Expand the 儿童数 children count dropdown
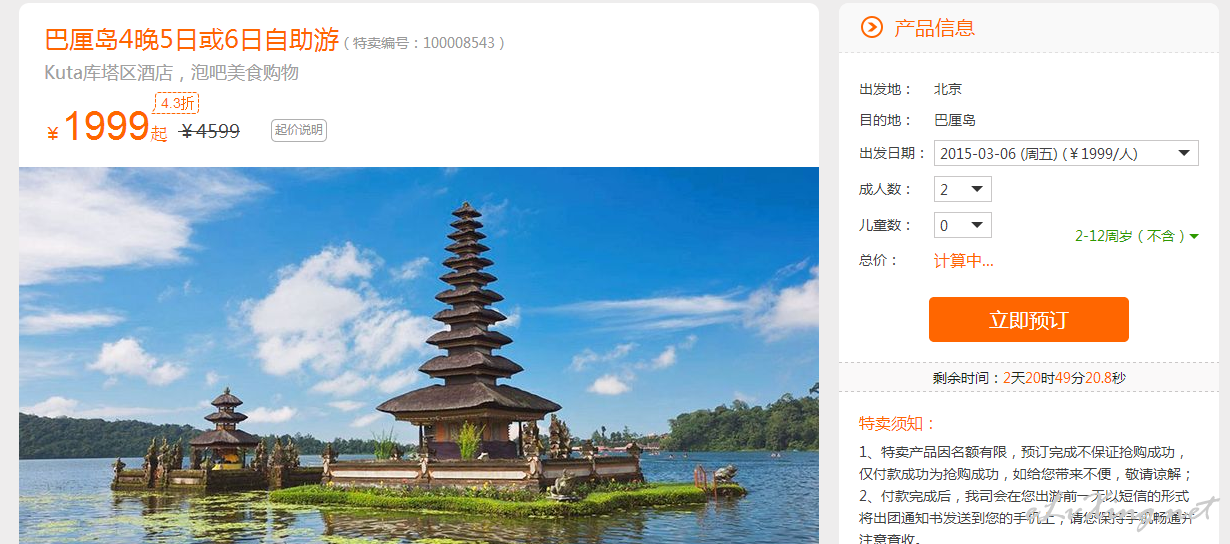The width and height of the screenshot is (1230, 544). (963, 225)
